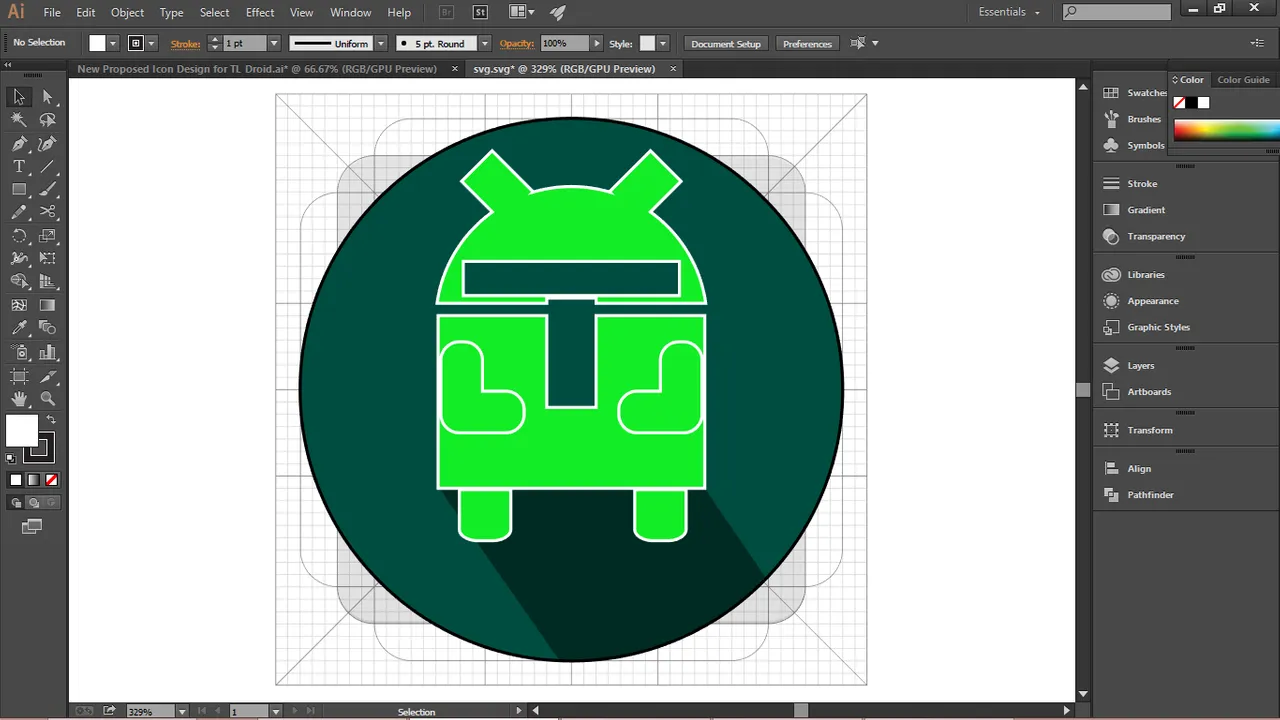Select the Direct Selection tool
This screenshot has height=720, width=1280.
point(47,97)
